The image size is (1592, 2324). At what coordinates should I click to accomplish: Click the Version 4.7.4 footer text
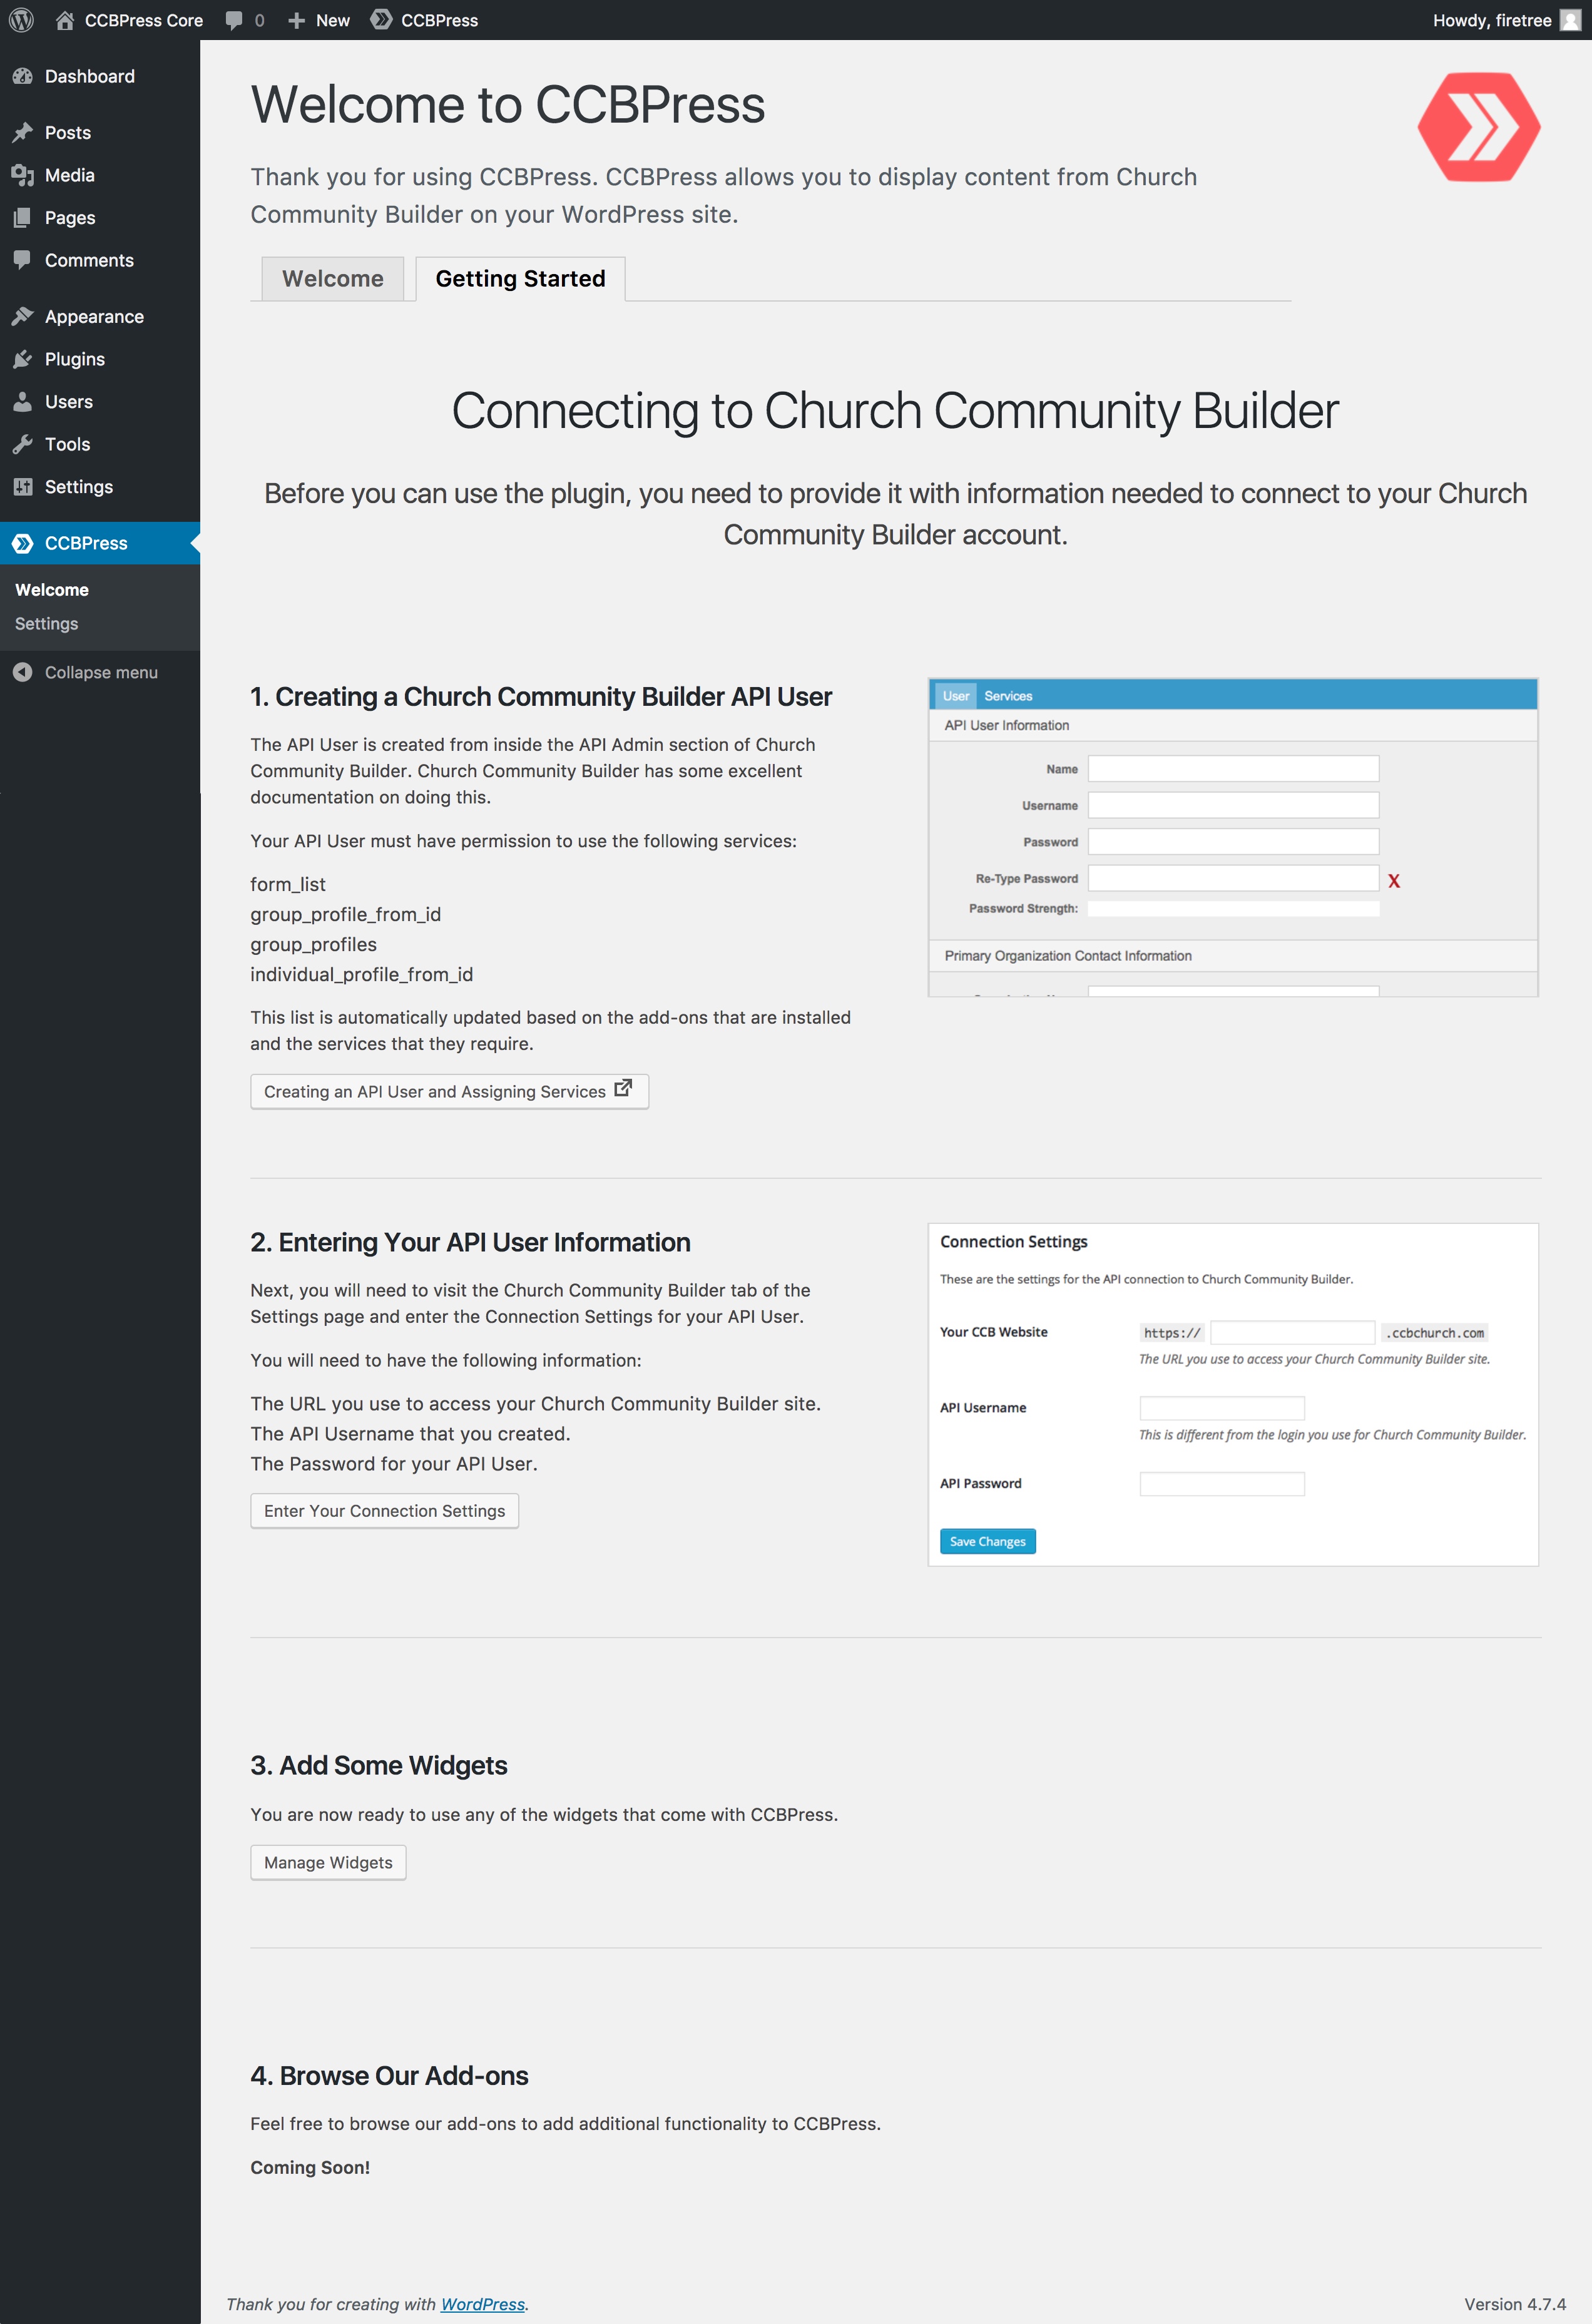coord(1515,2304)
